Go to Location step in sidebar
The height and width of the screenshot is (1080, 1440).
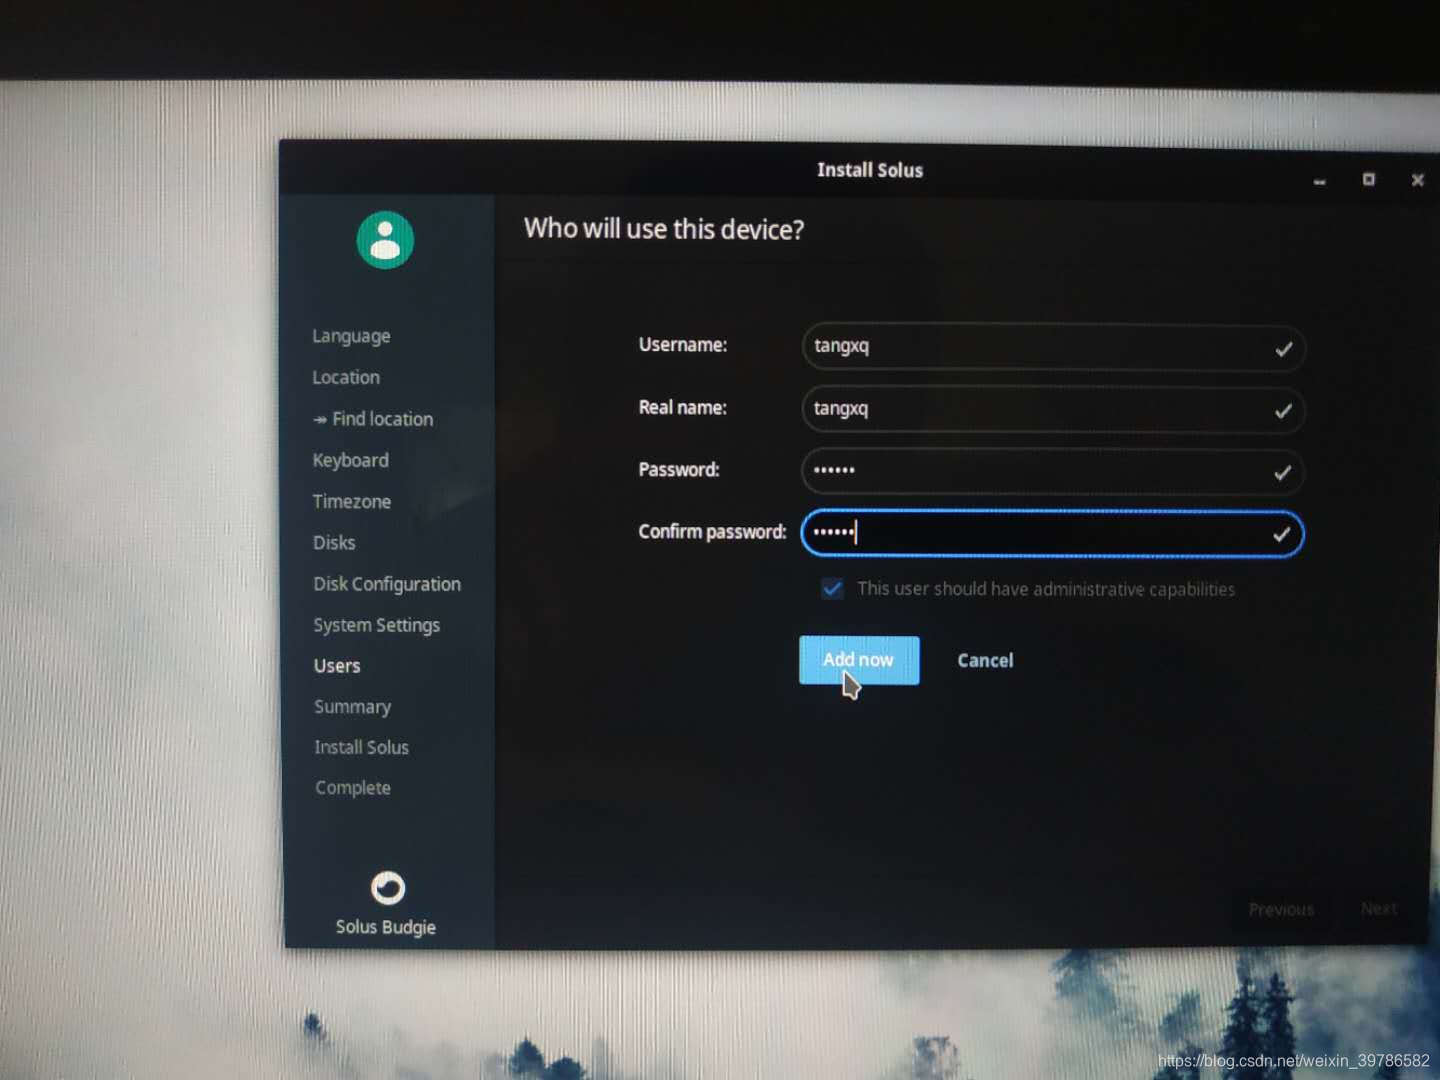[346, 377]
